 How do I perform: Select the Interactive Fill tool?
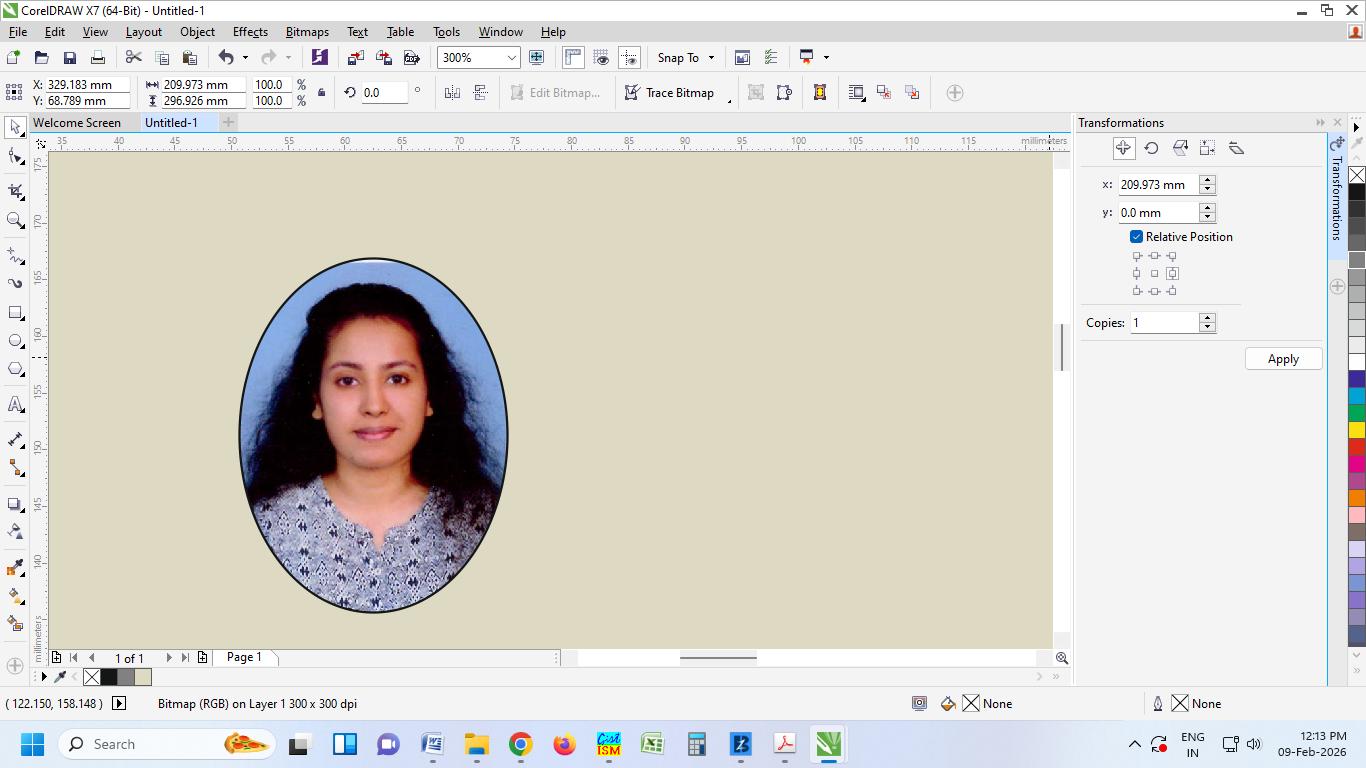click(x=15, y=595)
